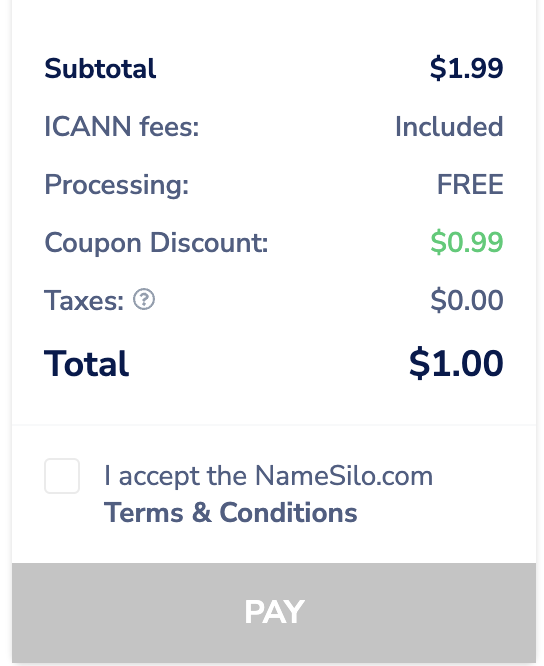Click the Taxes help question-mark icon

click(x=144, y=299)
